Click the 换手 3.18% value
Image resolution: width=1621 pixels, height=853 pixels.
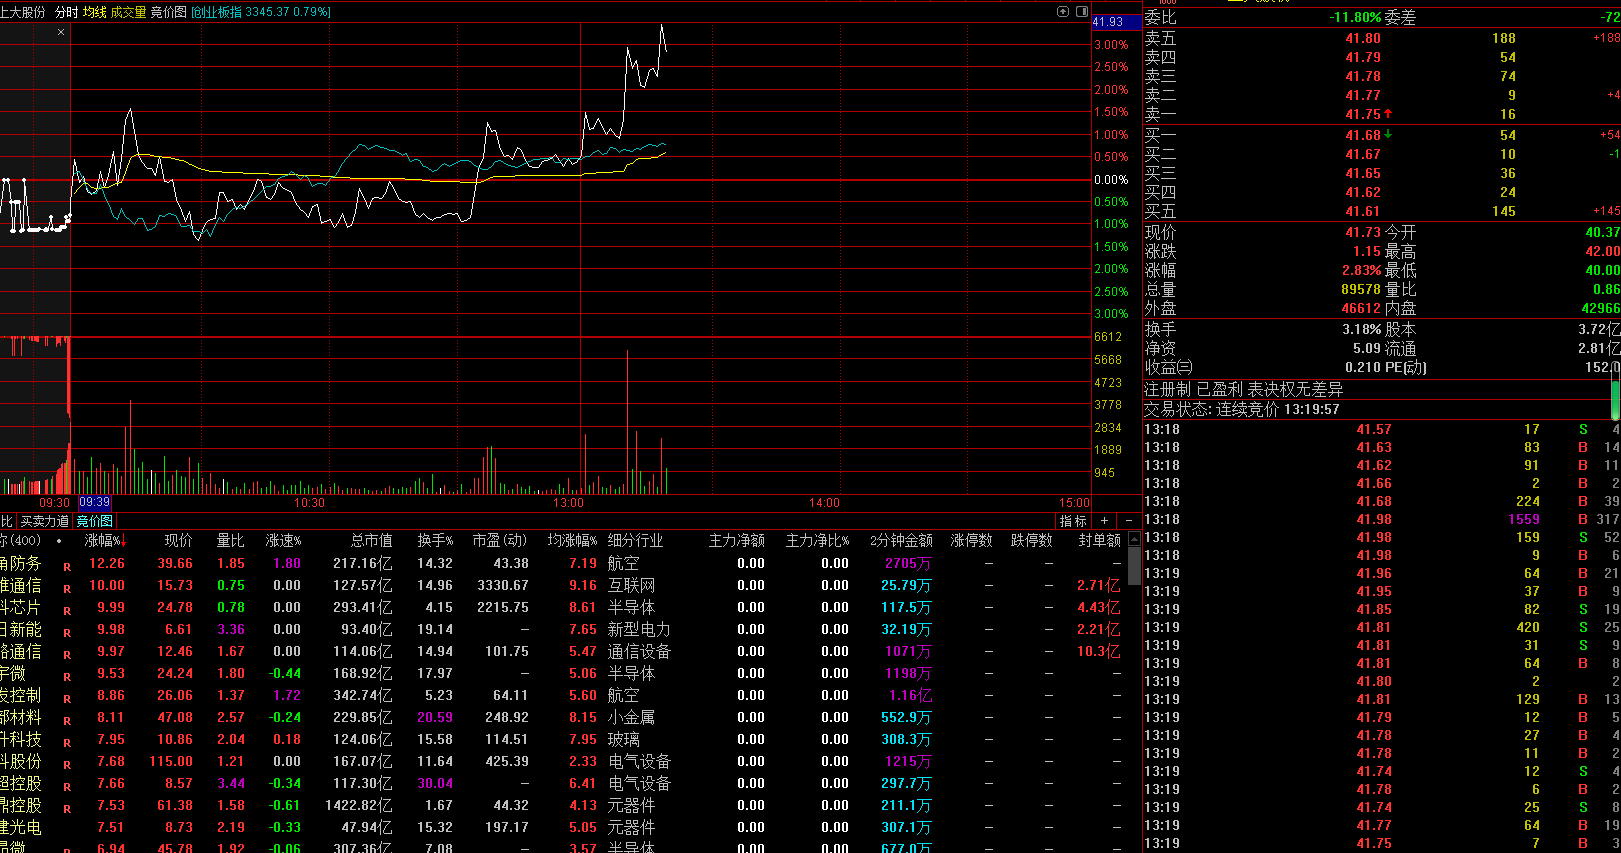coord(1361,329)
